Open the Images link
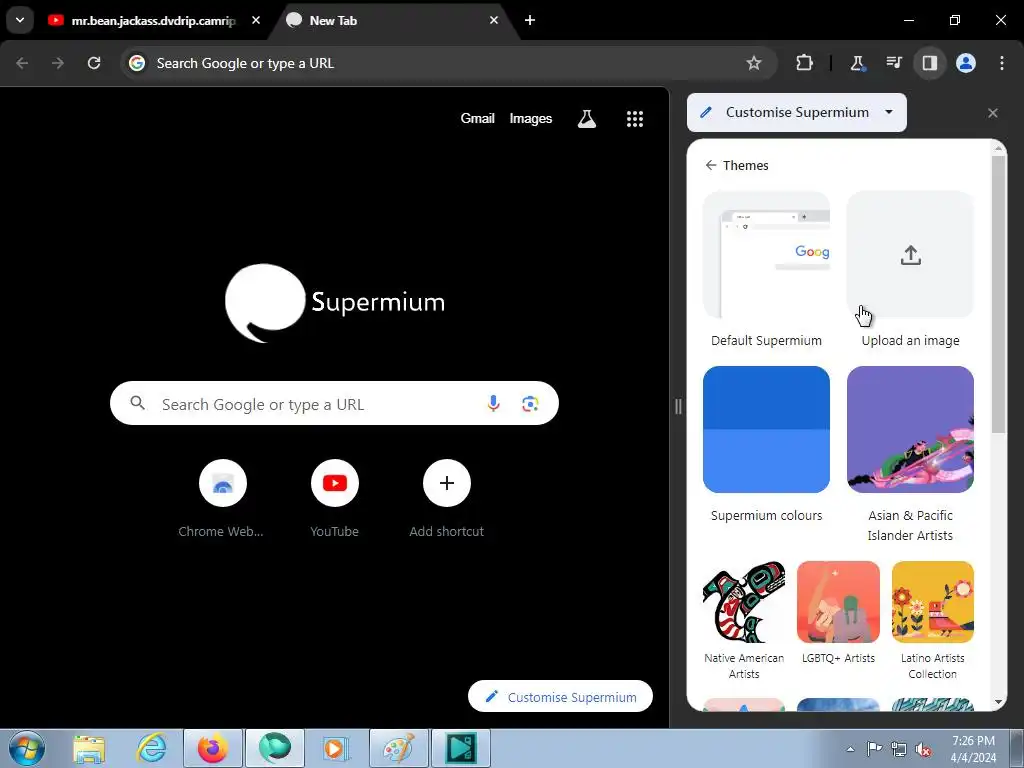The height and width of the screenshot is (768, 1024). point(530,118)
